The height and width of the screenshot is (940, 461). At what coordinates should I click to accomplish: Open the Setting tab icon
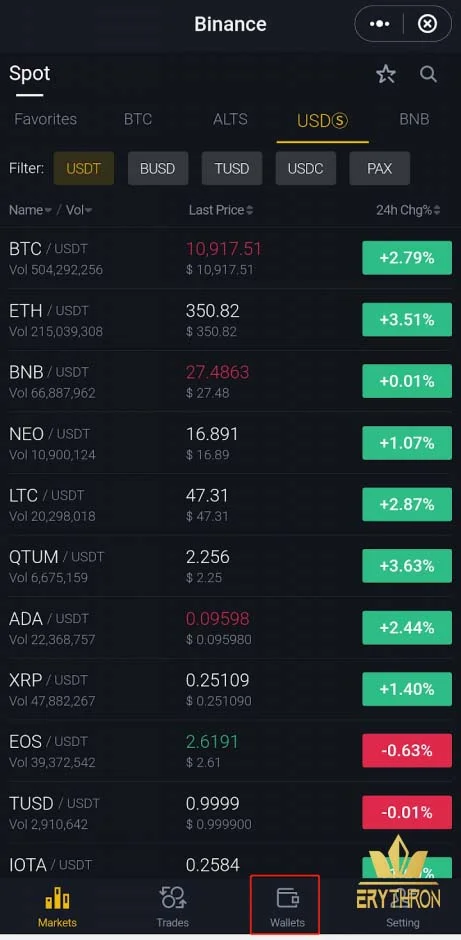coord(403,899)
